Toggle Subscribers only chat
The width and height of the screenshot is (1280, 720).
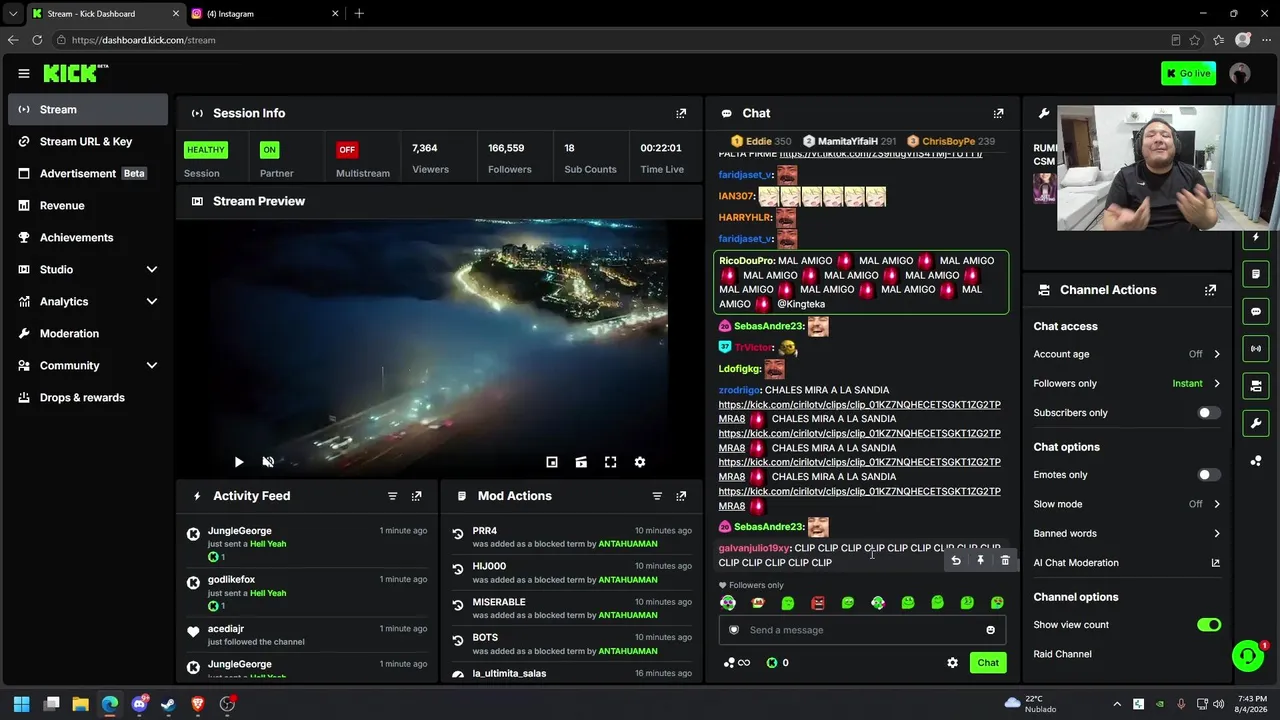pyautogui.click(x=1209, y=413)
